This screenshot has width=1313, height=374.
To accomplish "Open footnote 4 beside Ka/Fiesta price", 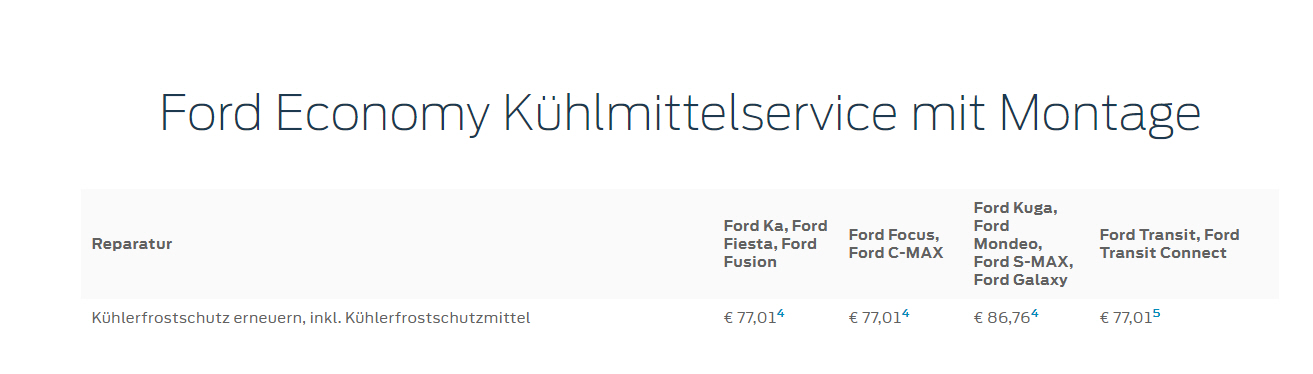I will pyautogui.click(x=780, y=314).
